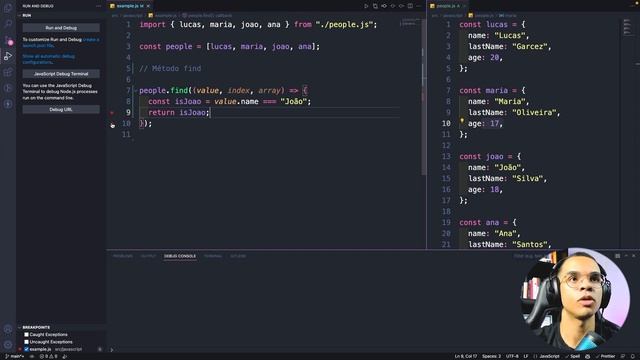Click the clear console icon in panel toolbar
The width and height of the screenshot is (640, 360).
pos(618,256)
